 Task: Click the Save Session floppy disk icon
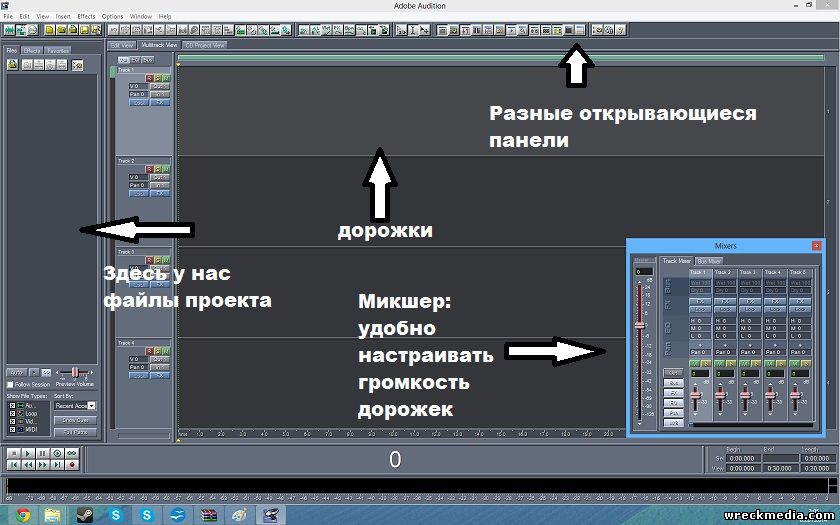[x=85, y=30]
